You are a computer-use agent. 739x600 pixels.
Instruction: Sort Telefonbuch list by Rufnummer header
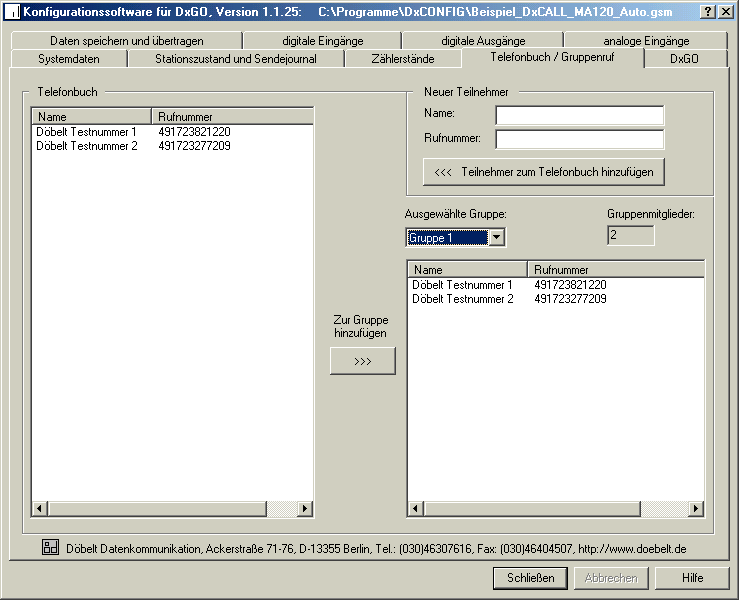pos(232,116)
